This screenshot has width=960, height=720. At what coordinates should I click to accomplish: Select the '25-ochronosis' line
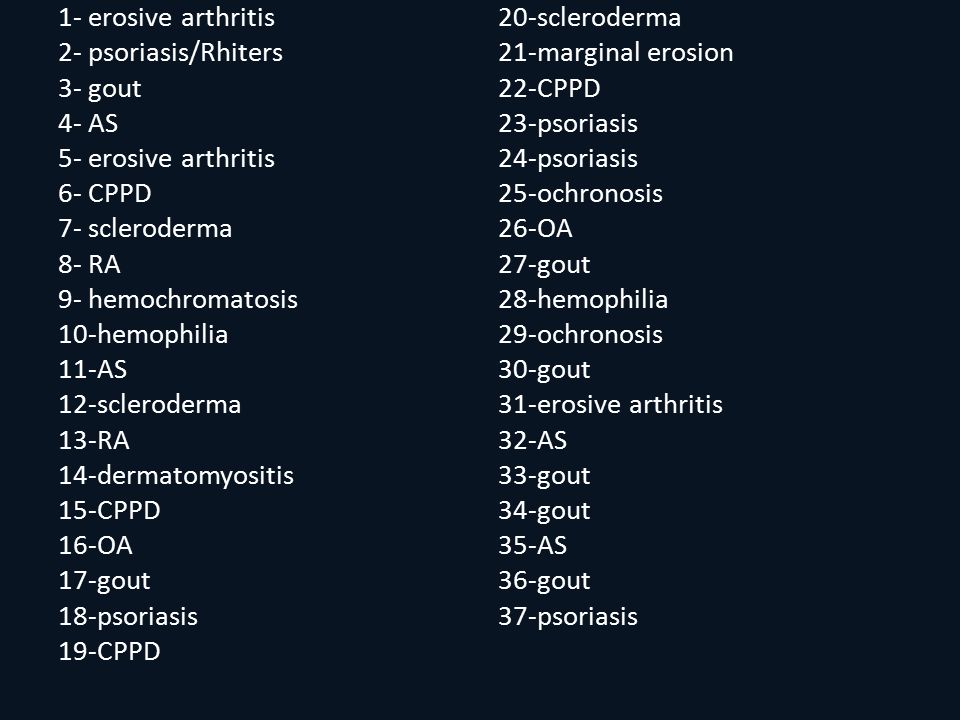pos(580,193)
